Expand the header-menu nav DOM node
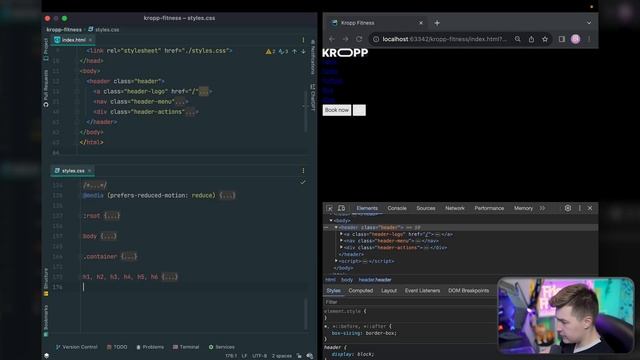 point(341,241)
